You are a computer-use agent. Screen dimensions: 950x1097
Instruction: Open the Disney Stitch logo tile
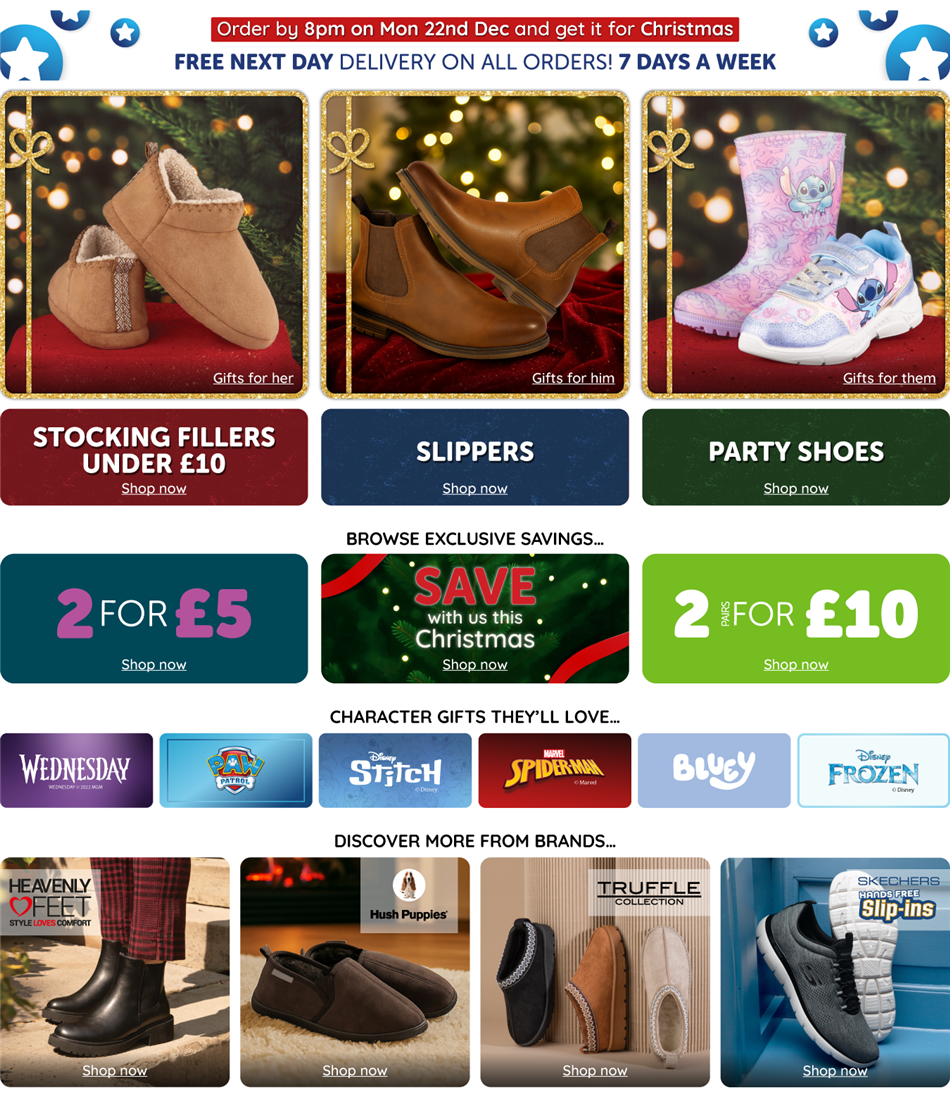[x=395, y=770]
